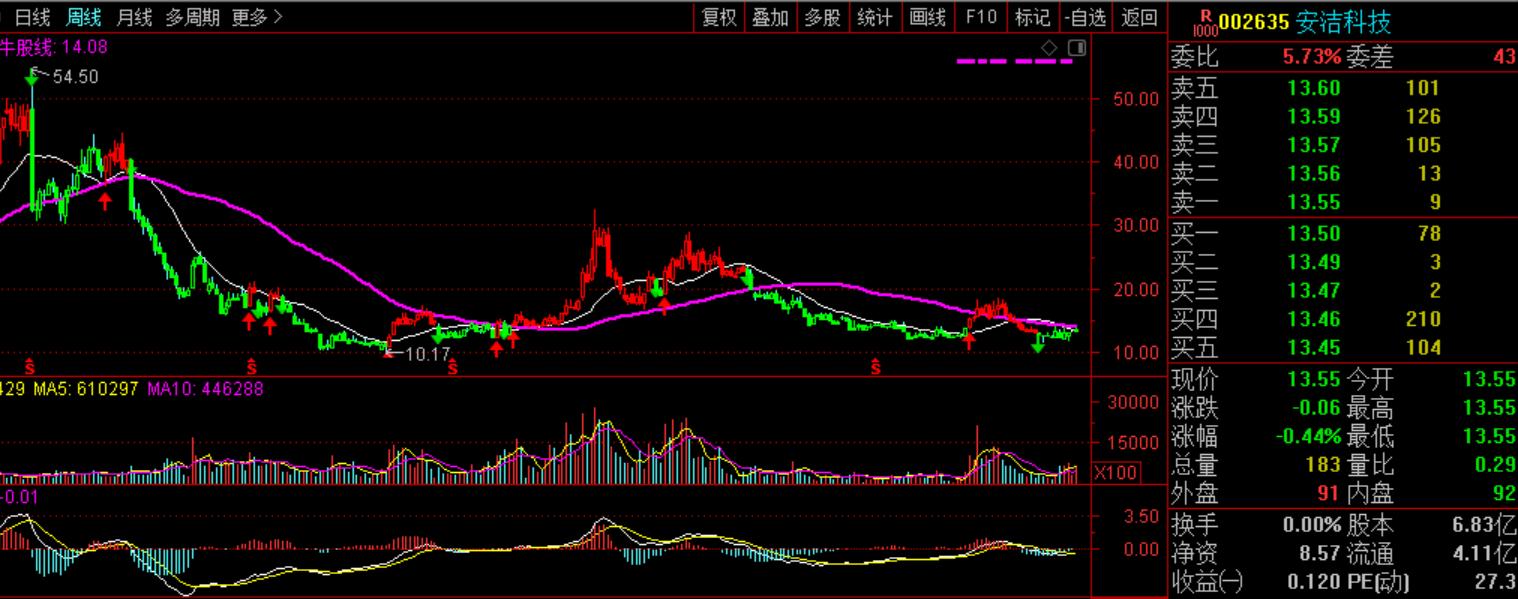Click the X100 volume unit label

[1115, 472]
